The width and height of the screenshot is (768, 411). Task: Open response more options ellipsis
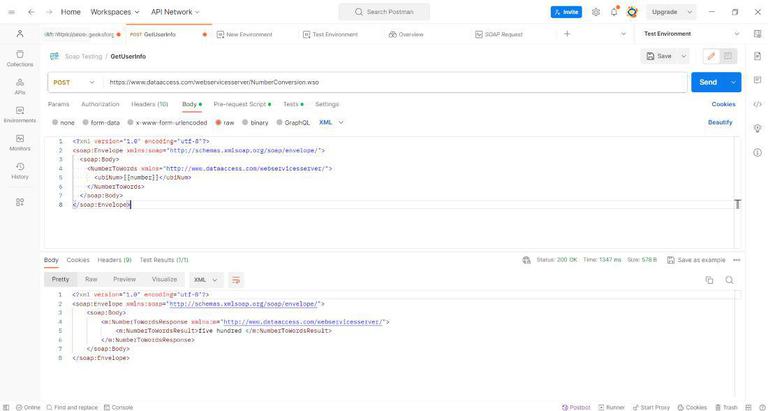[737, 260]
